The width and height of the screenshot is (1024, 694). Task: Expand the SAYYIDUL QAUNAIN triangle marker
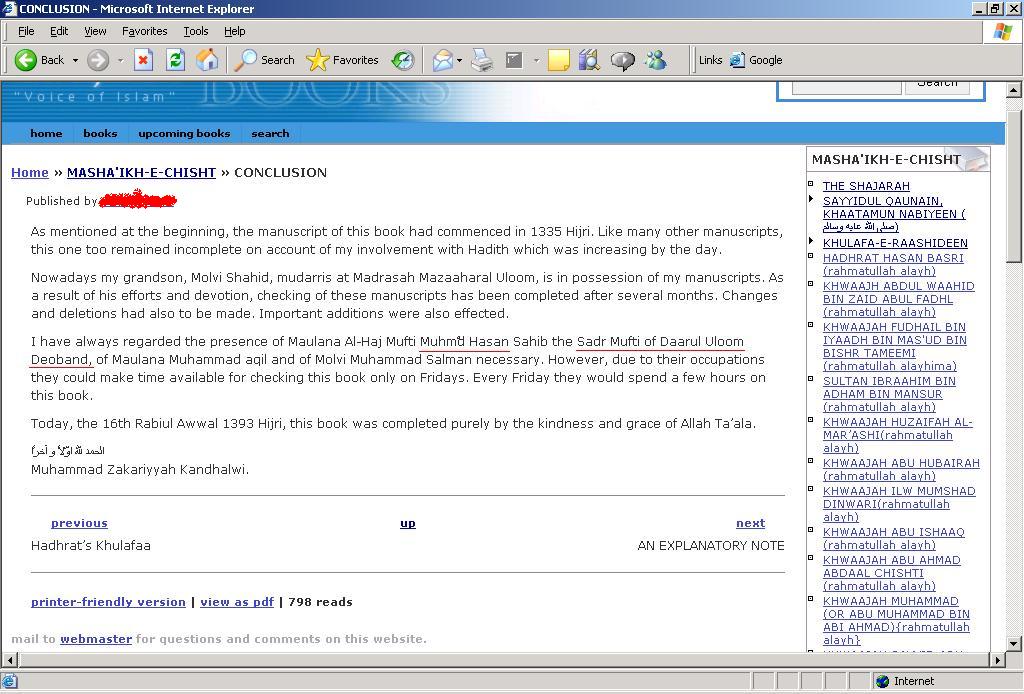point(811,198)
